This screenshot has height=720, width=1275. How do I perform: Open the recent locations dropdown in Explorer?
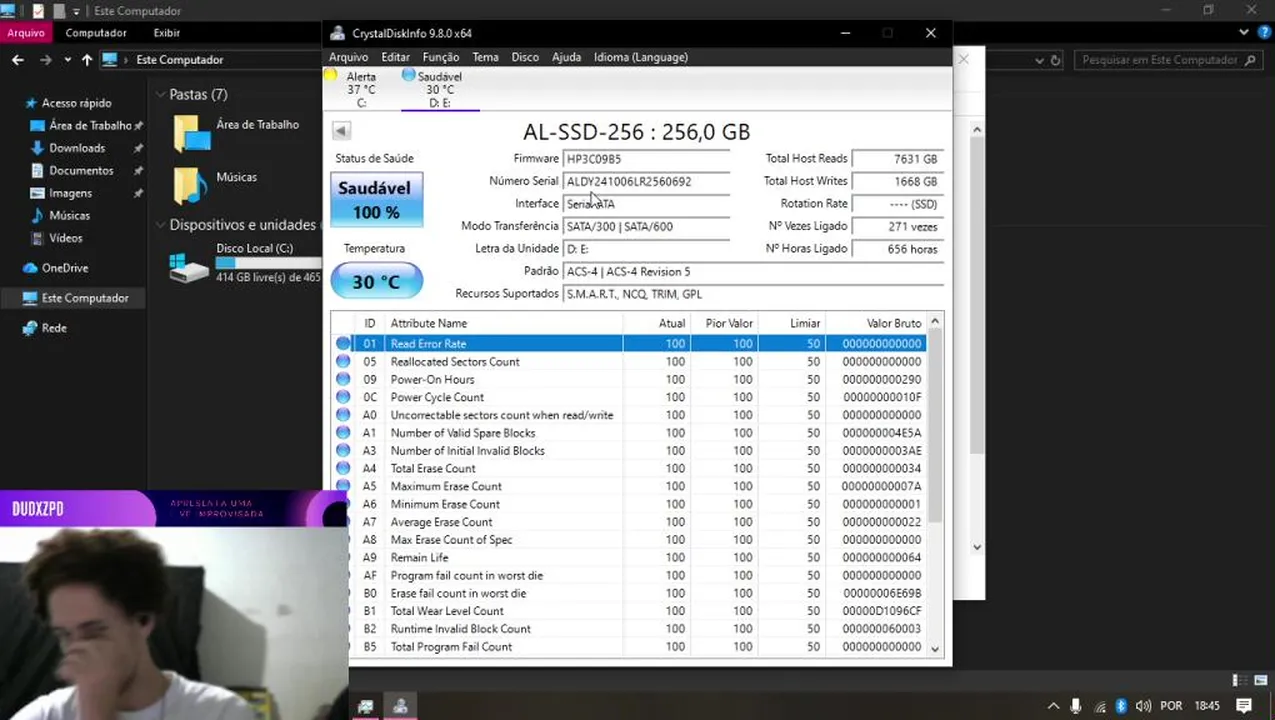(x=68, y=60)
